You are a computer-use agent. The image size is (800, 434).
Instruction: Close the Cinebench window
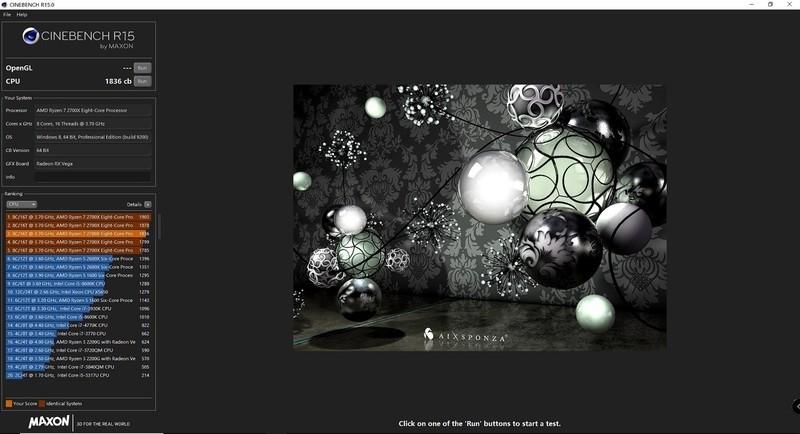tap(789, 4)
